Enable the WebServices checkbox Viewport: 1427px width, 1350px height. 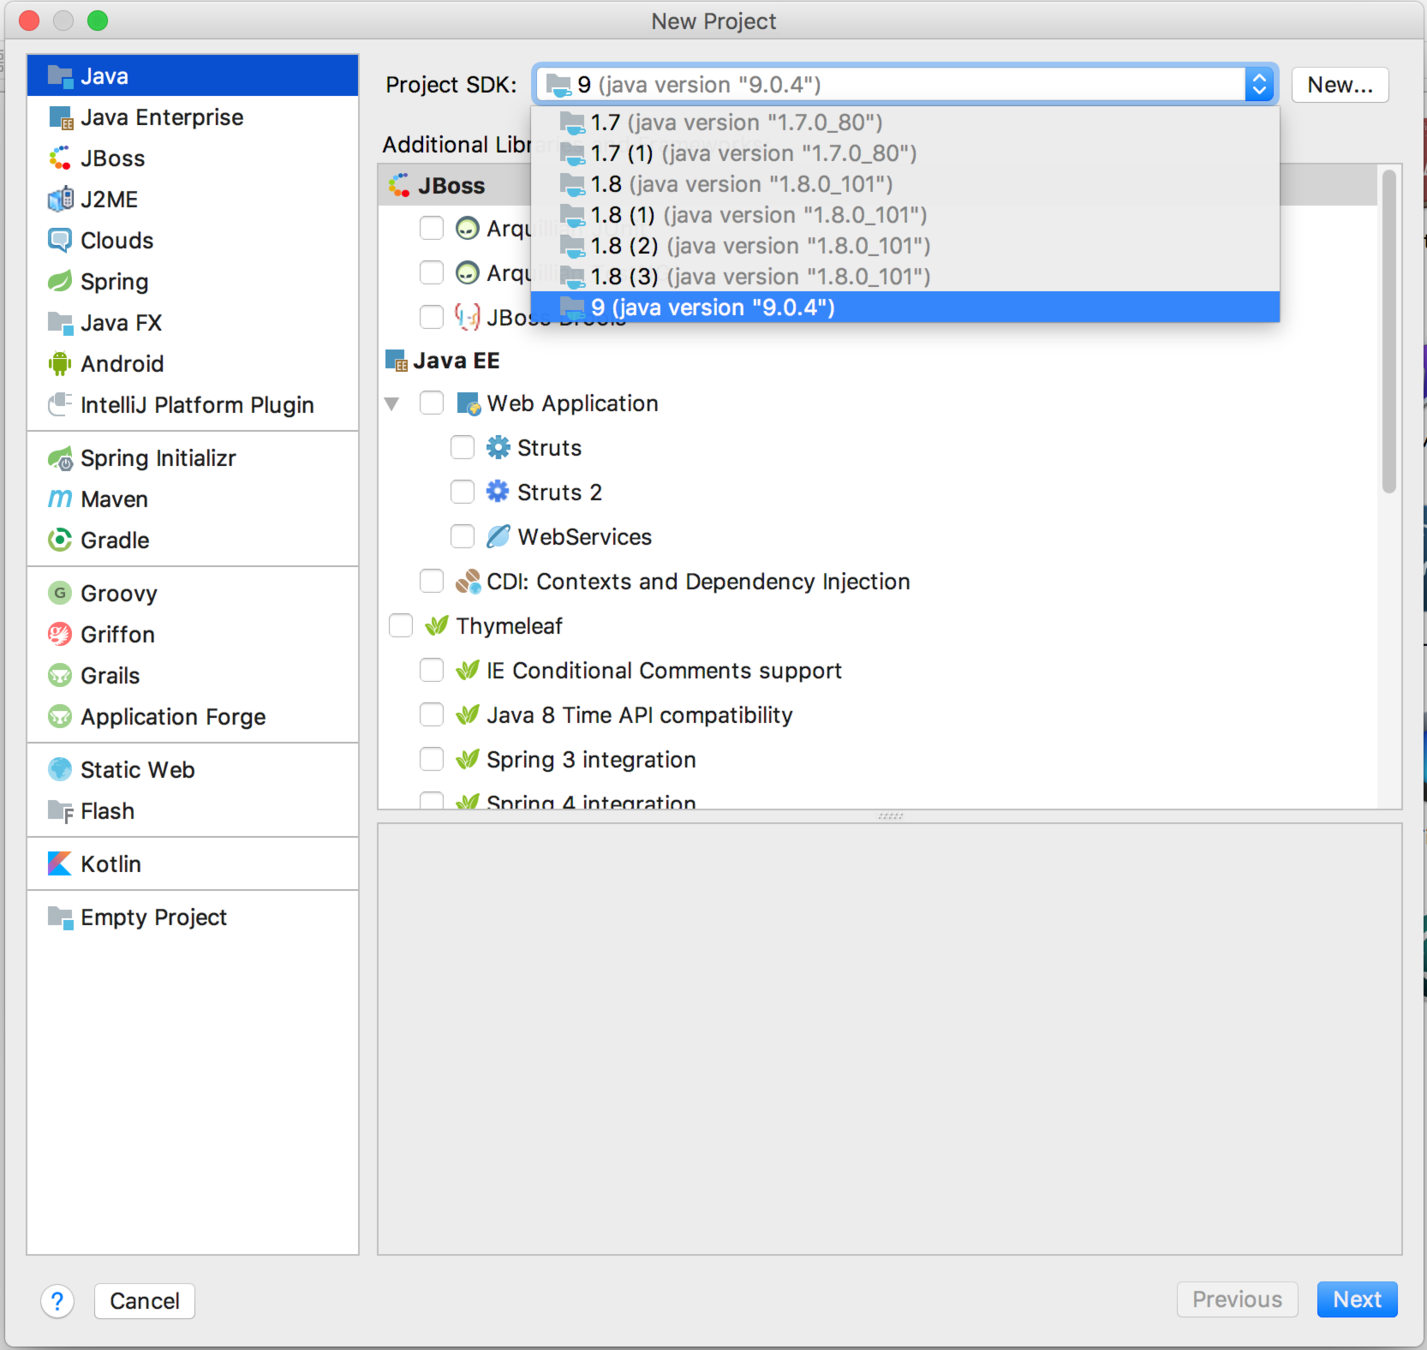(462, 536)
